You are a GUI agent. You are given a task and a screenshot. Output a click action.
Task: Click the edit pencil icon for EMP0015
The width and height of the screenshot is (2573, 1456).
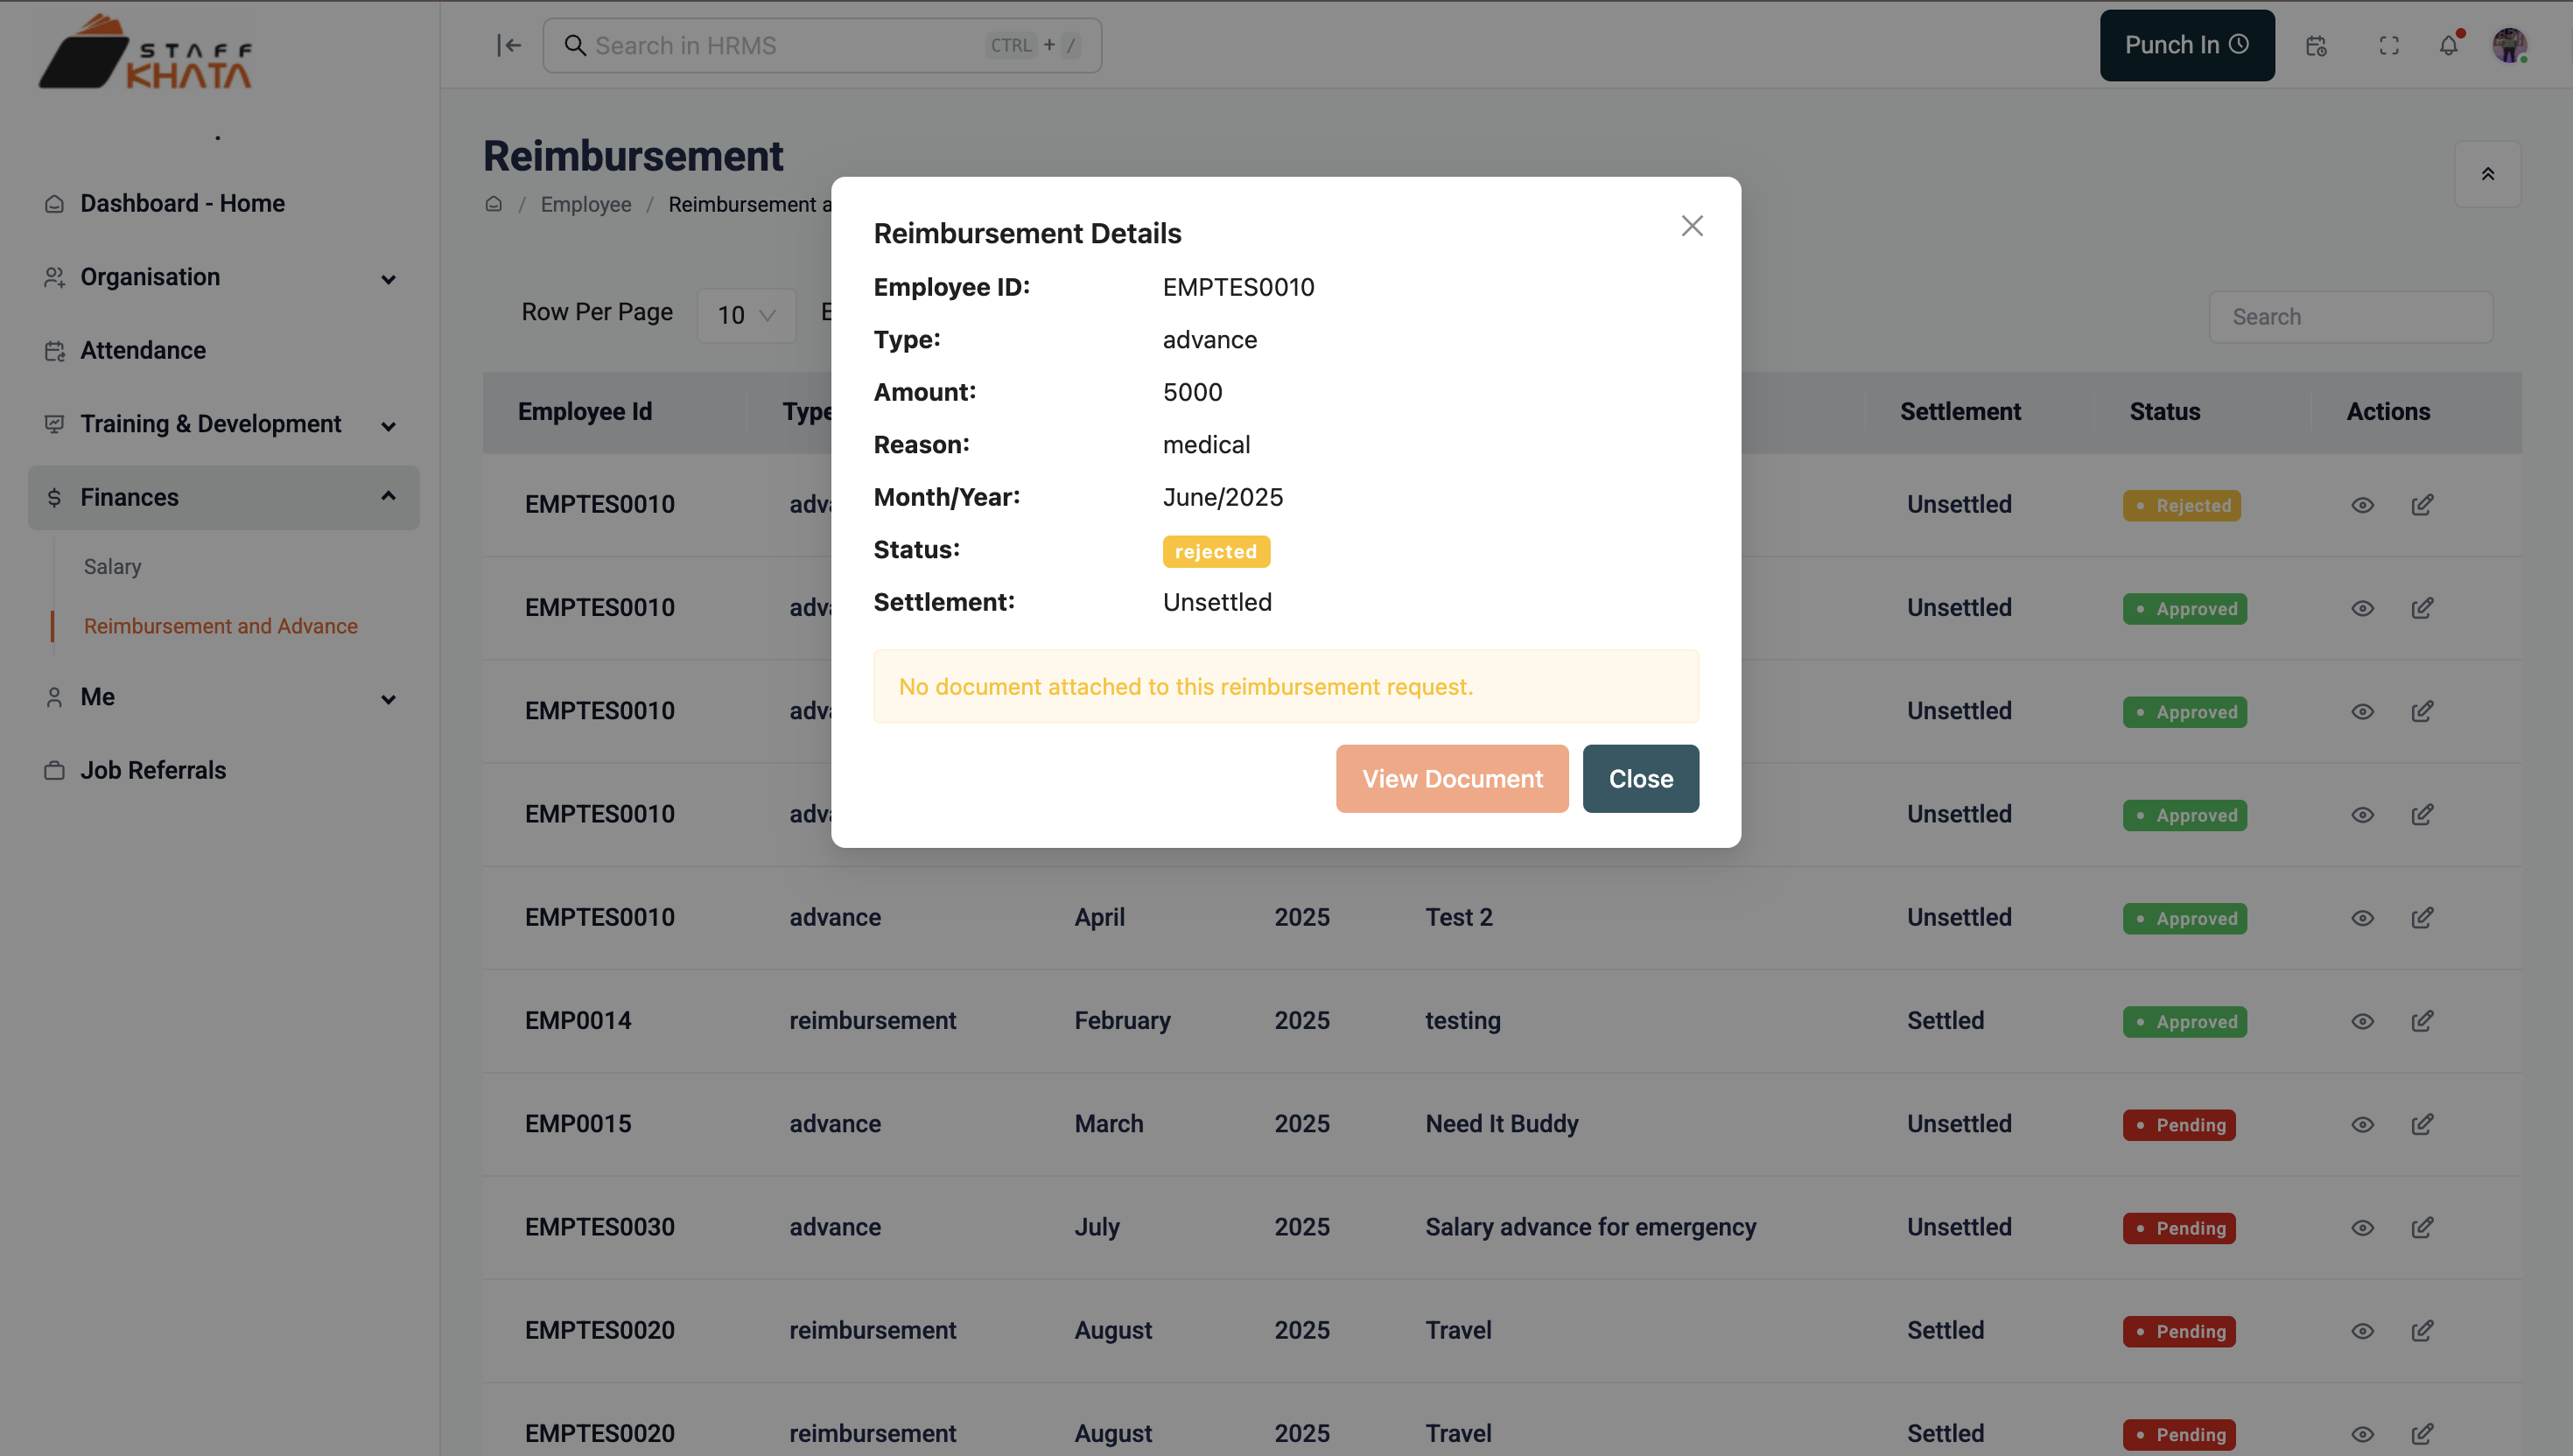(x=2423, y=1124)
